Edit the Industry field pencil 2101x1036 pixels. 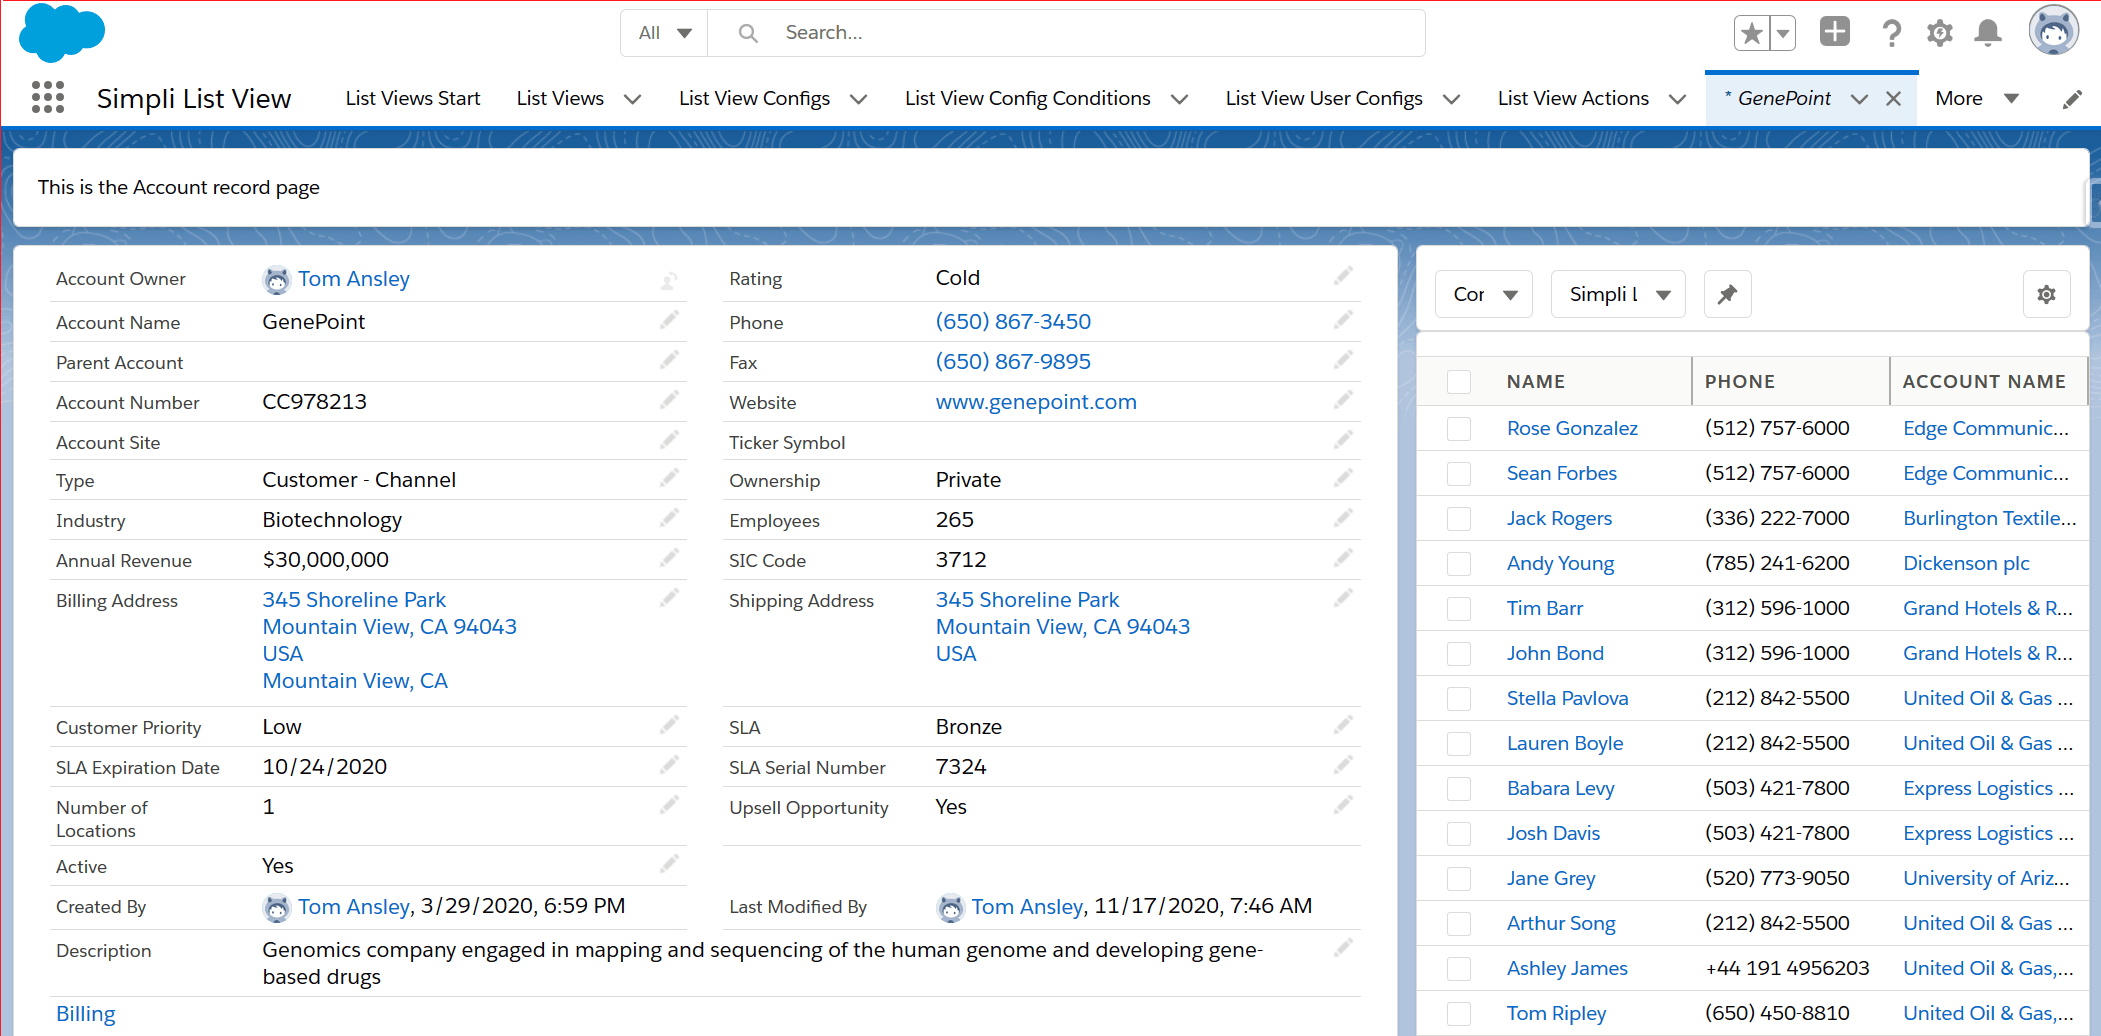point(669,518)
